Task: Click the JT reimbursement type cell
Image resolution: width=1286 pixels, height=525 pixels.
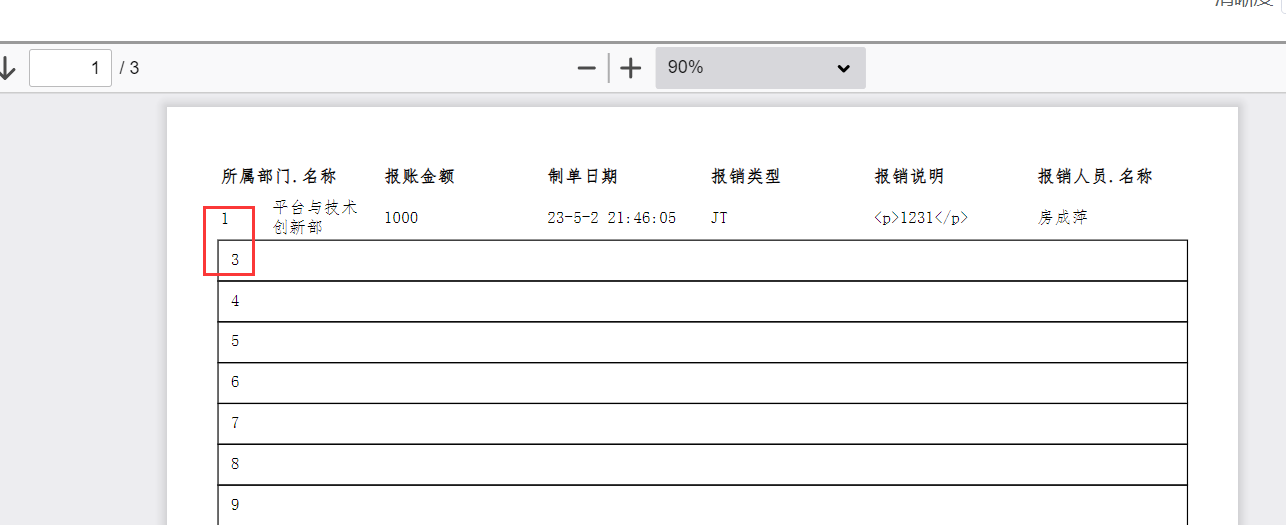Action: (719, 217)
